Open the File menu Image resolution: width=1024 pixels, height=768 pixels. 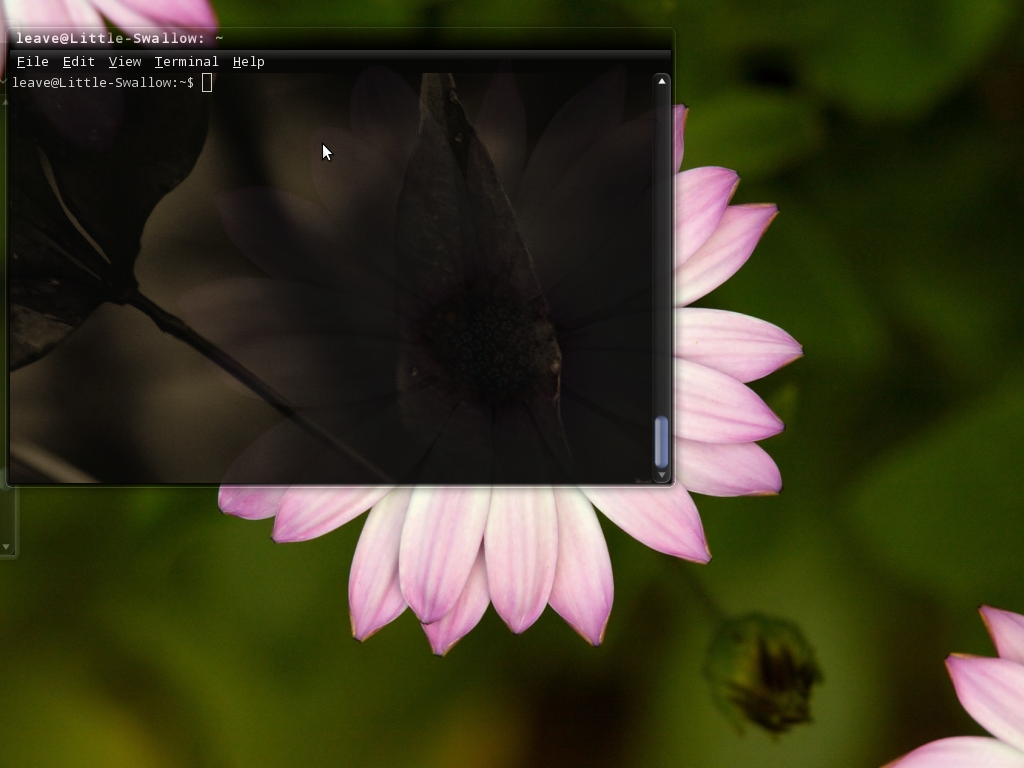tap(32, 61)
